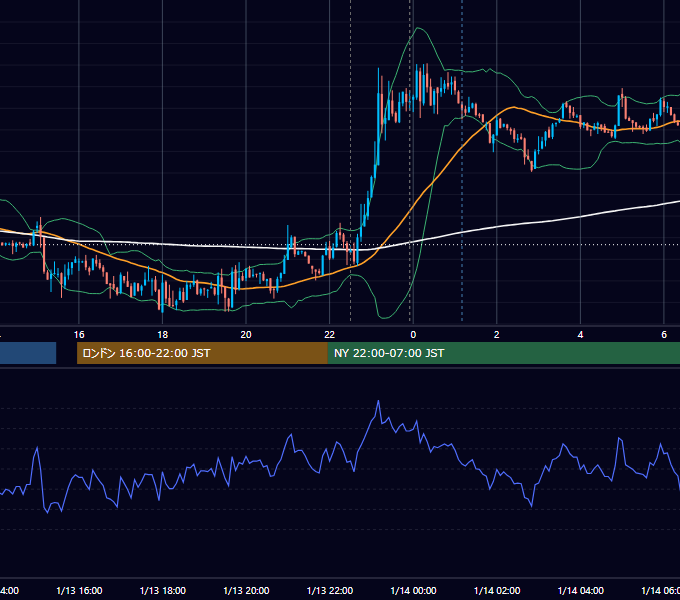Viewport: 680px width, 600px height.
Task: Click the hour label 20 on upper axis
Action: (246, 335)
